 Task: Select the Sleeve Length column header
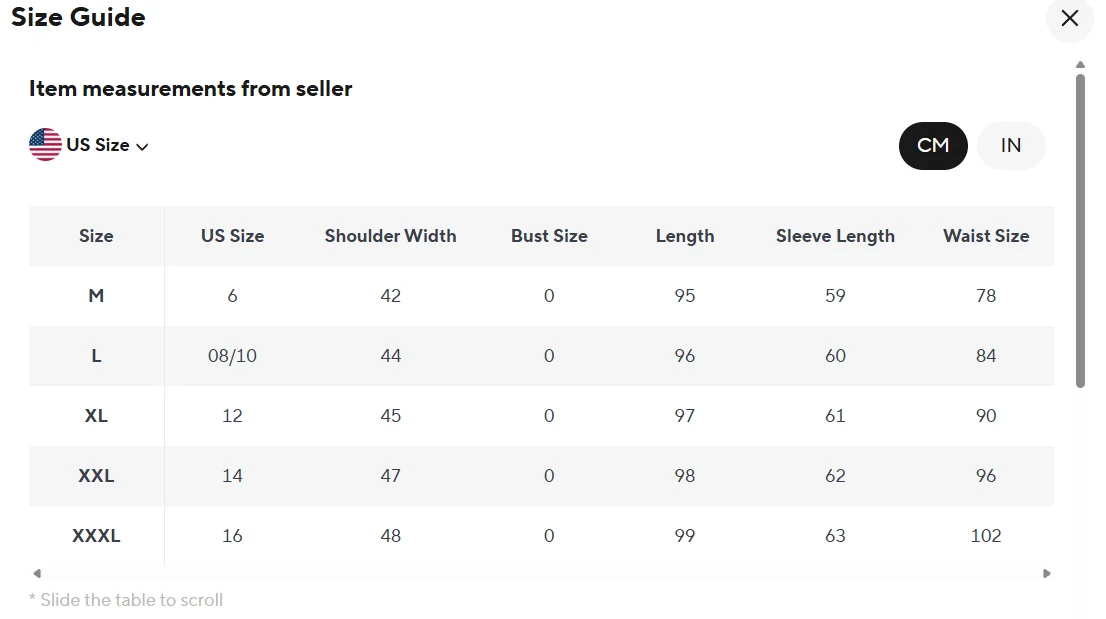click(835, 236)
